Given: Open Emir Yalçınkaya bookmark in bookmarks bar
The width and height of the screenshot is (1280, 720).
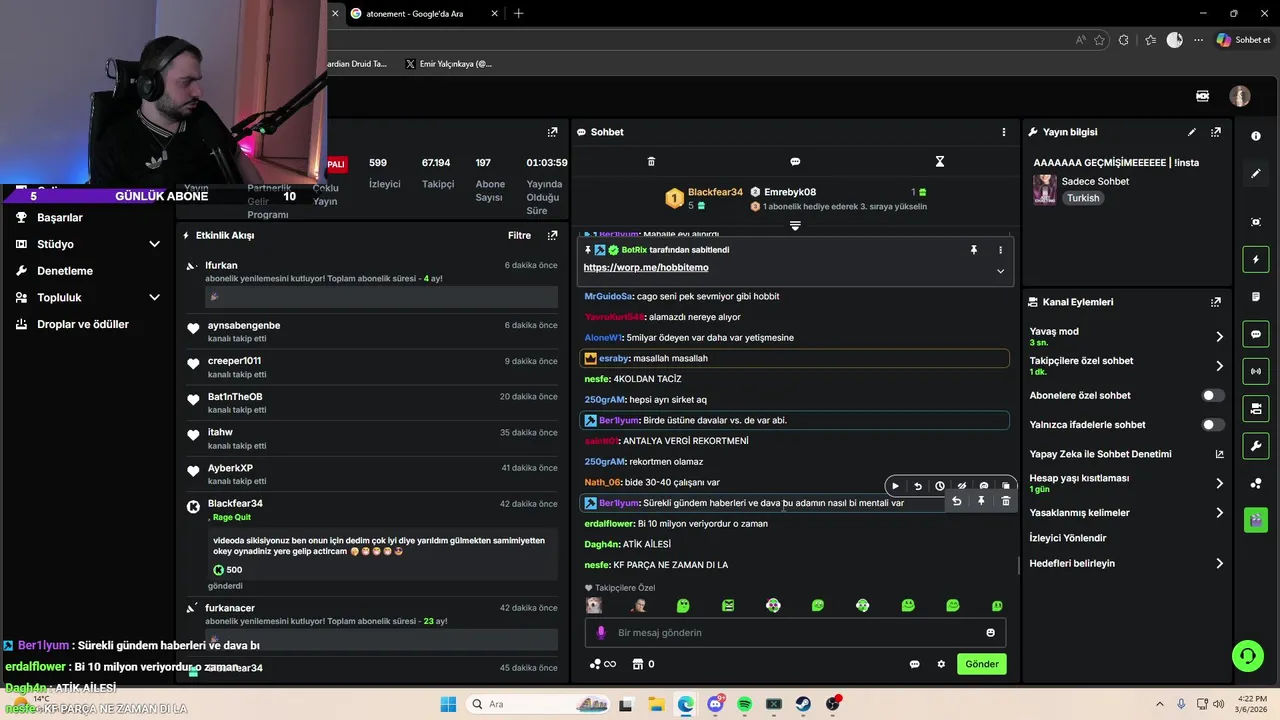Looking at the screenshot, I should click(449, 64).
